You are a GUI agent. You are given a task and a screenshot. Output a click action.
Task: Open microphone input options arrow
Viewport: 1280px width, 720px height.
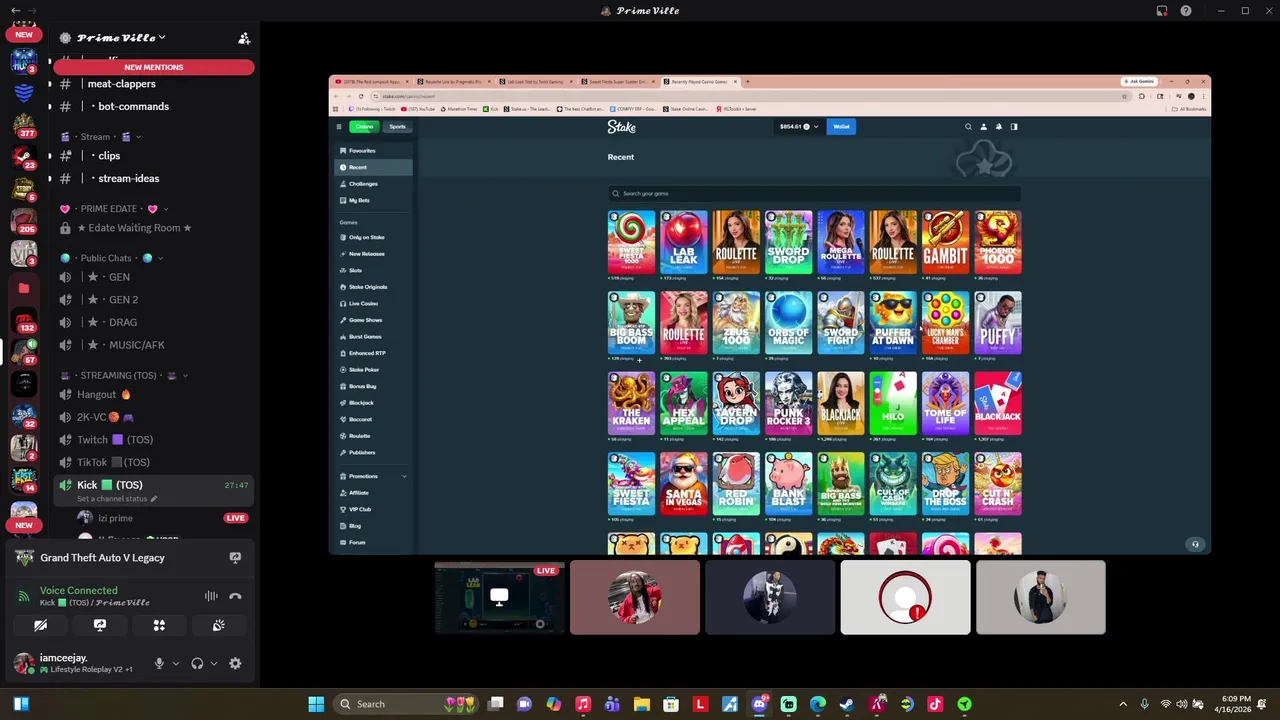[x=175, y=663]
